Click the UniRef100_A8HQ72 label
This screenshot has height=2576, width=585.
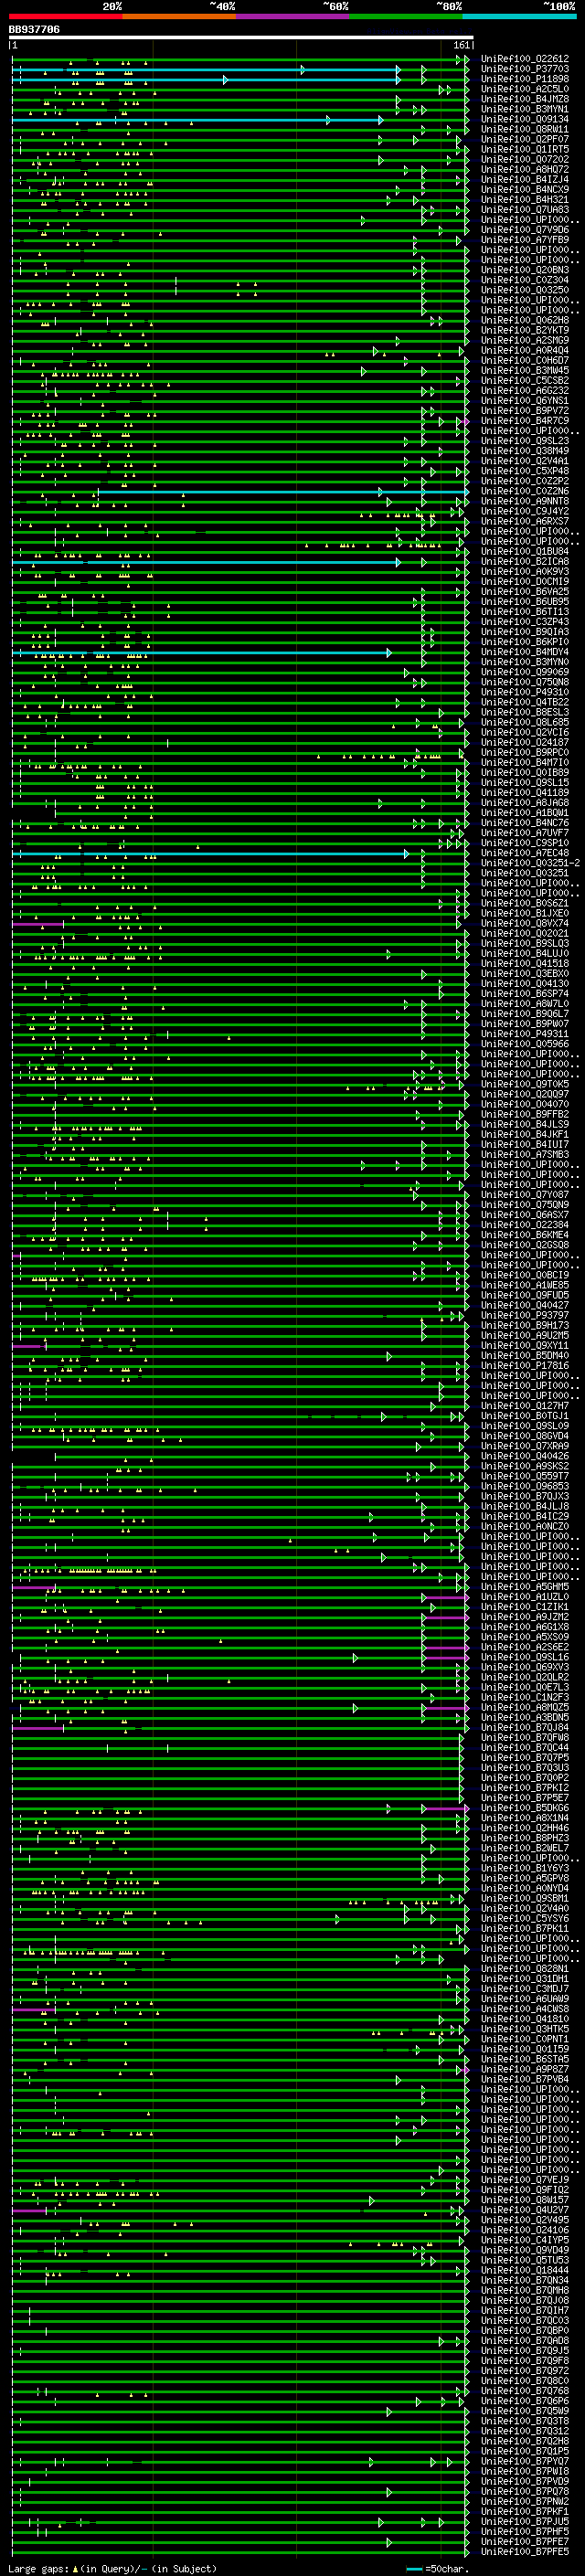pyautogui.click(x=525, y=169)
